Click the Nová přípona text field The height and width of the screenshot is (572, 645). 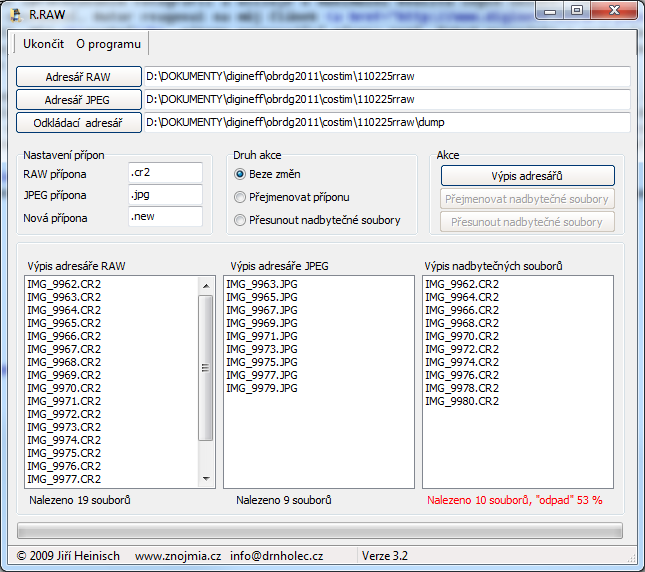[x=165, y=217]
